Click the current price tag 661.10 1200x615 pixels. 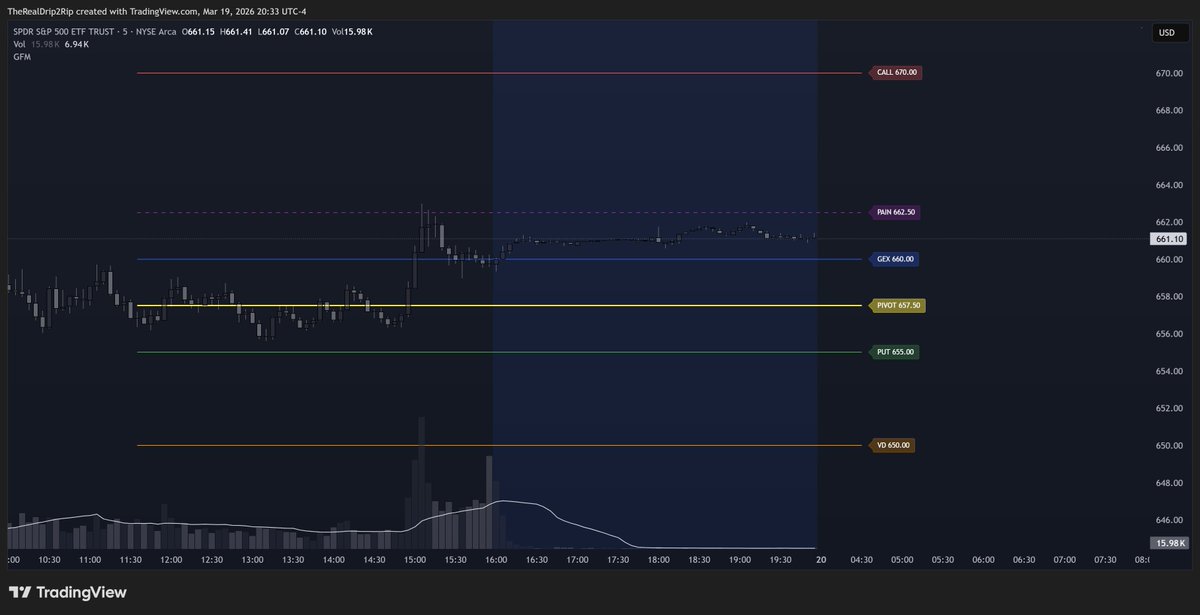pos(1169,239)
